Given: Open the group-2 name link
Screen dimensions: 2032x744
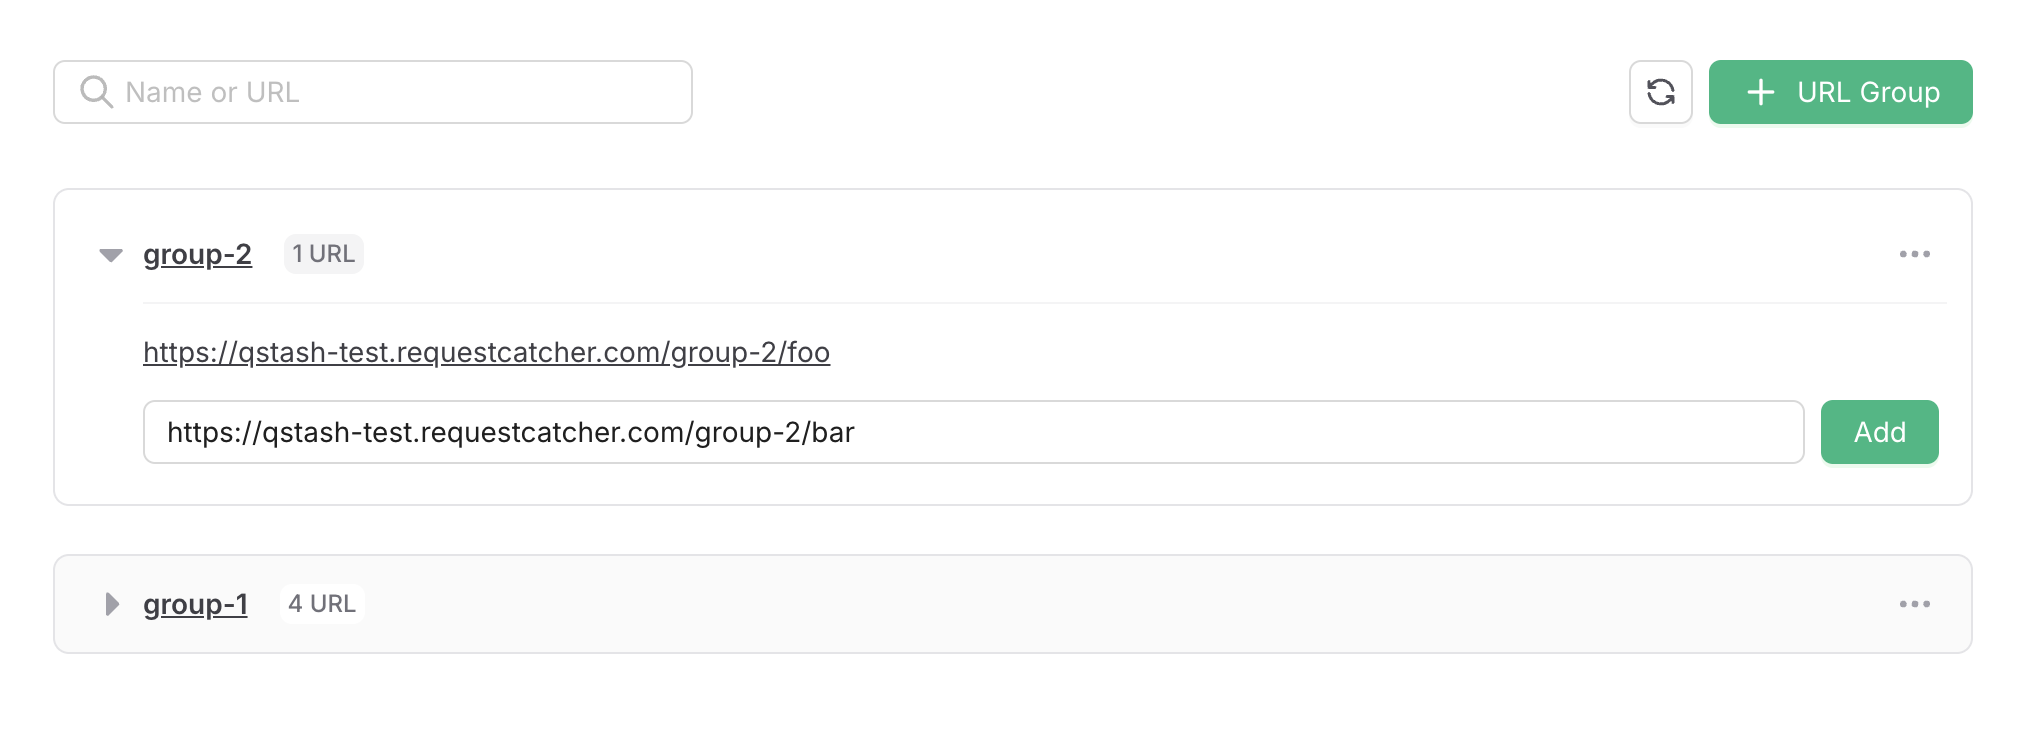Looking at the screenshot, I should tap(197, 254).
